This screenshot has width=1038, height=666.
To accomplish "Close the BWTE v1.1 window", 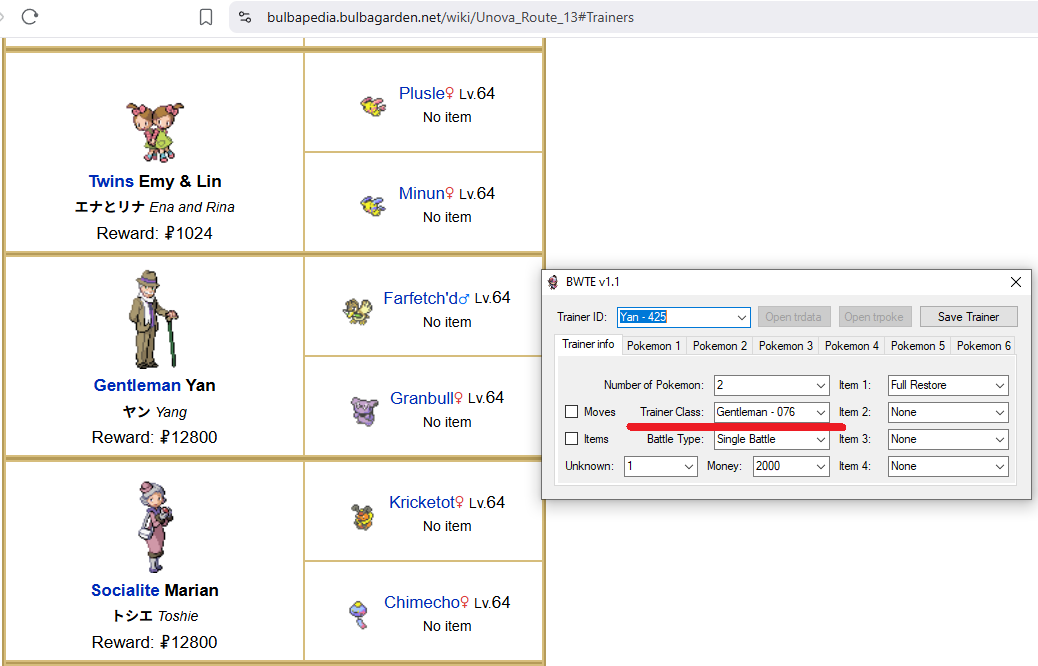I will tap(1016, 282).
